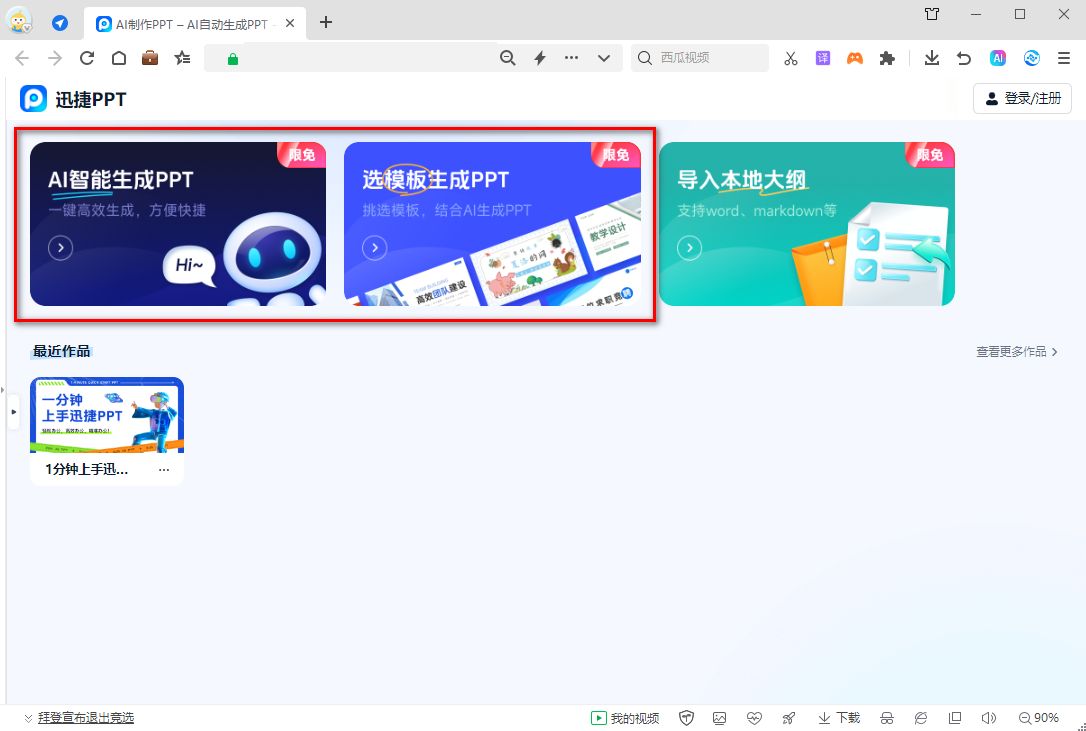The height and width of the screenshot is (731, 1086).
Task: Open the AI智能生成PPT card
Action: pyautogui.click(x=178, y=224)
